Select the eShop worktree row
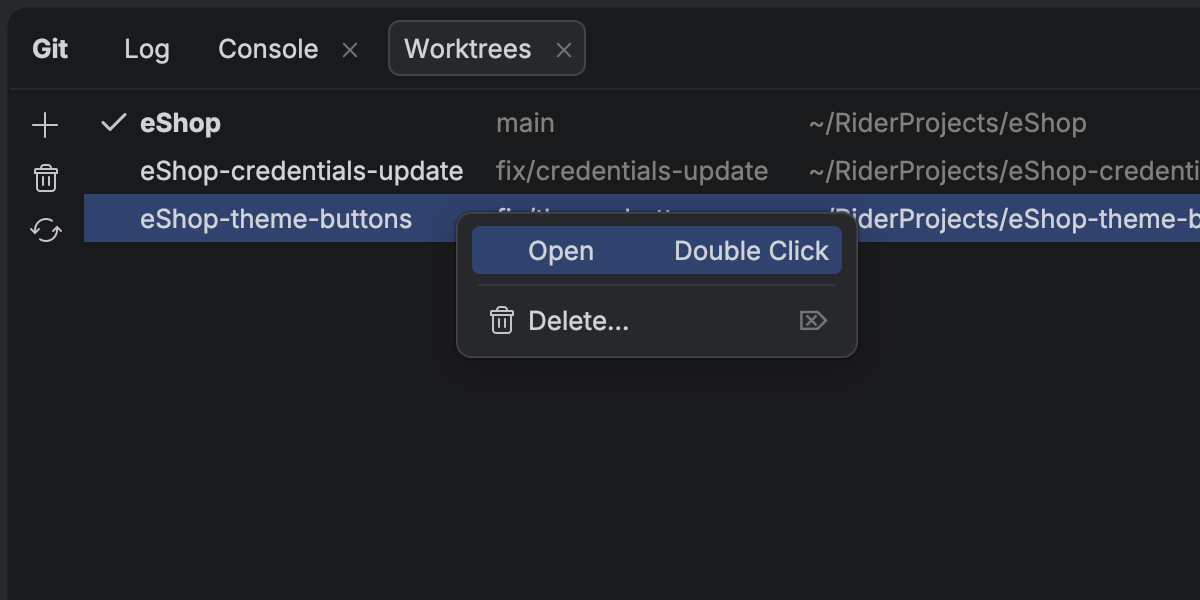This screenshot has height=600, width=1200. click(180, 123)
